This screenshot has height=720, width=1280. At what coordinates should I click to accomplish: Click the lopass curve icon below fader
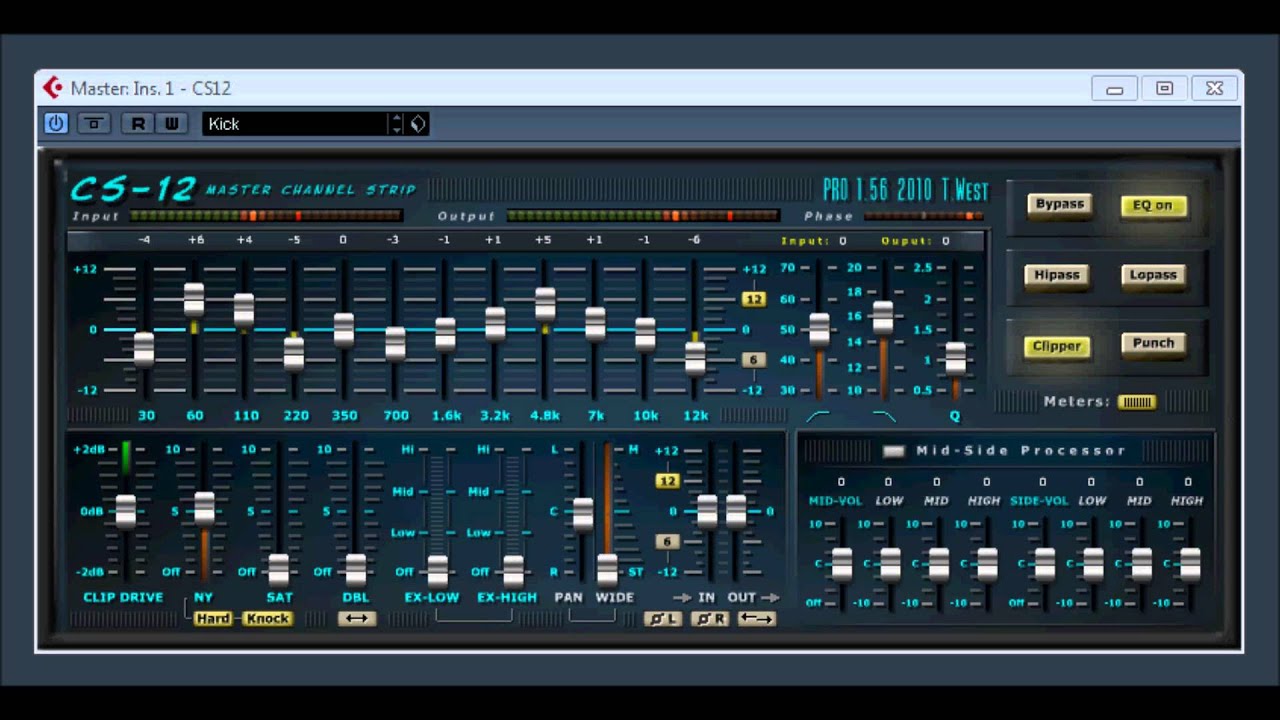click(884, 416)
